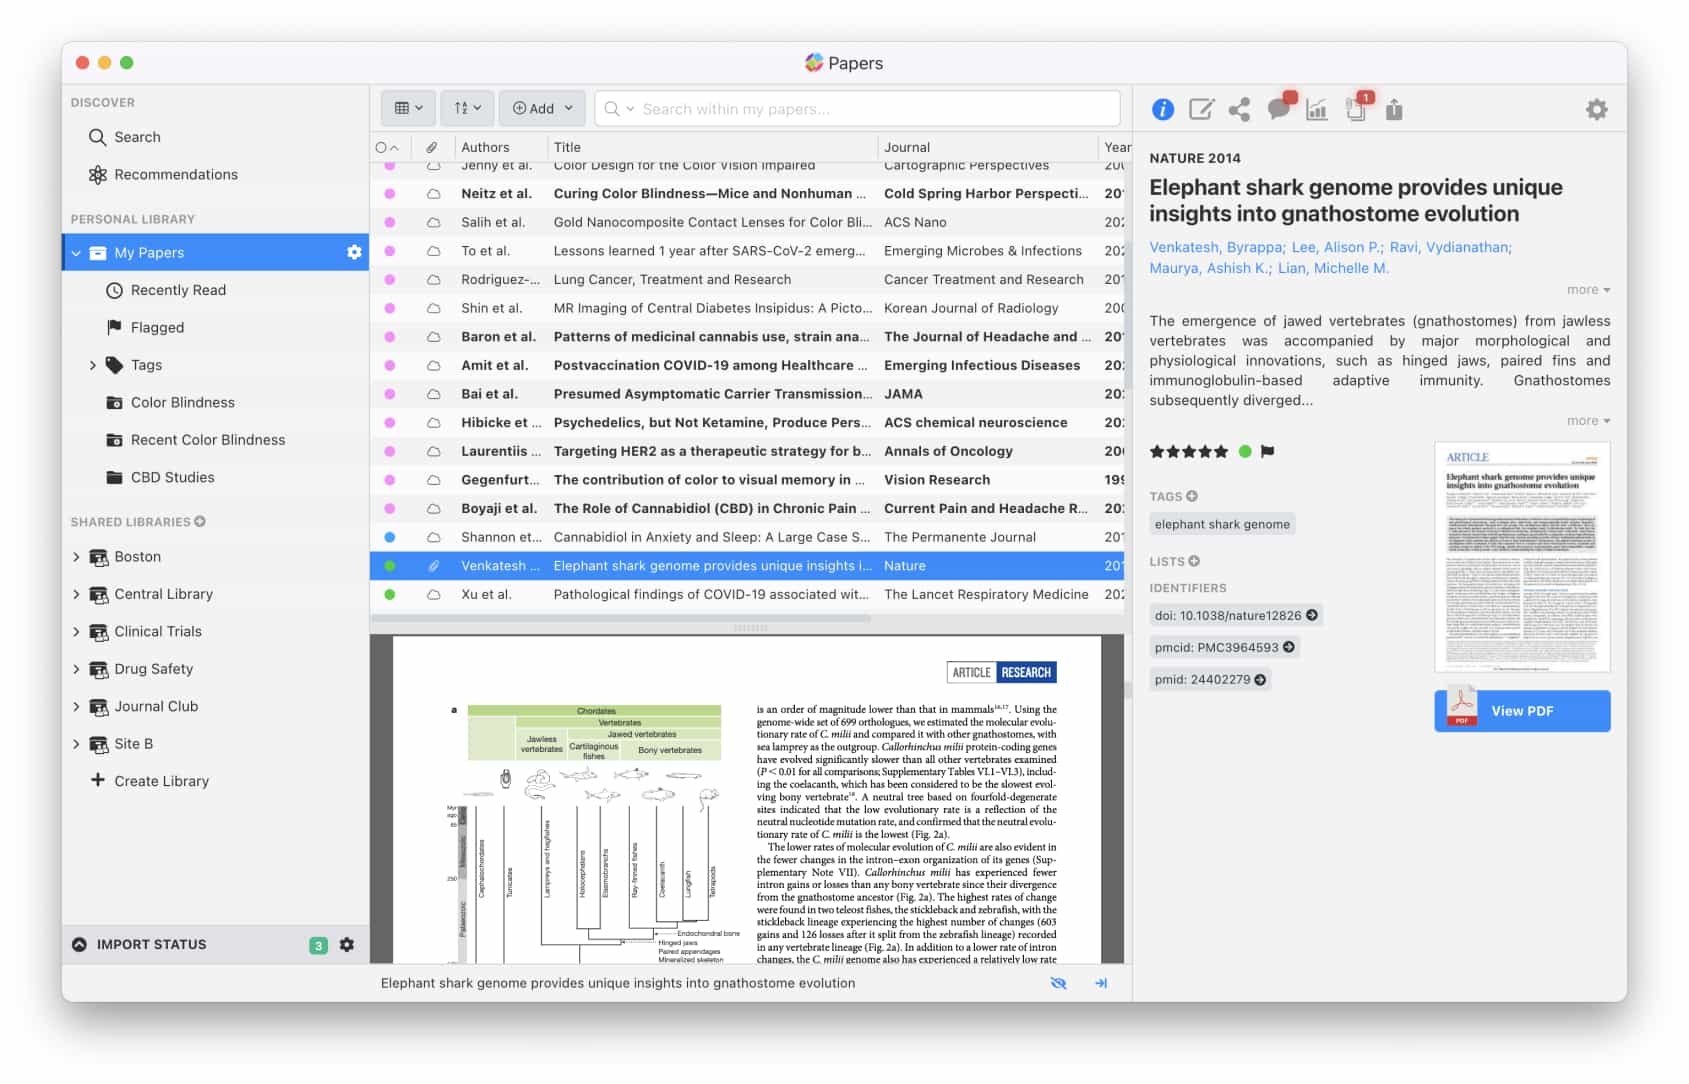The width and height of the screenshot is (1689, 1084).
Task: Expand the Tags group
Action: click(x=93, y=365)
